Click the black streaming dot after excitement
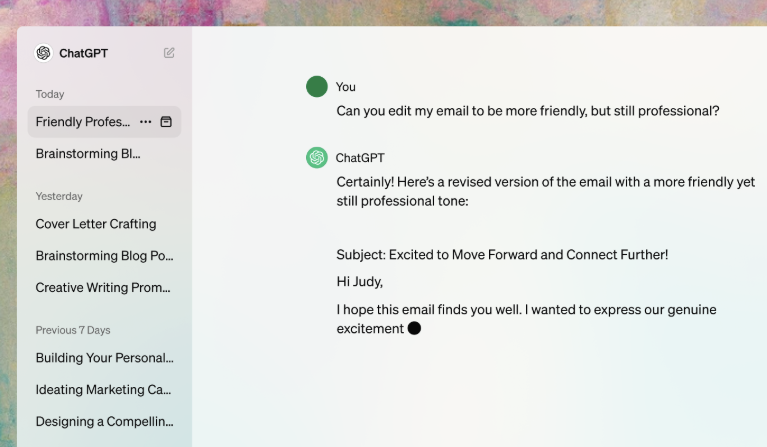This screenshot has height=447, width=767. coord(414,328)
